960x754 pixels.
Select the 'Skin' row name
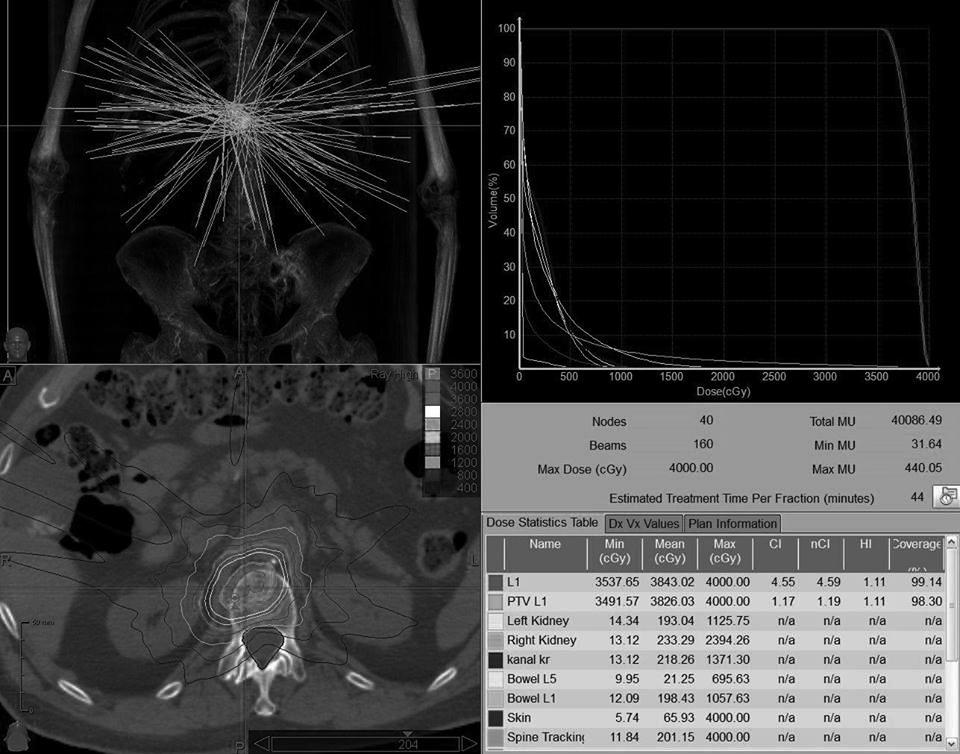tap(519, 718)
